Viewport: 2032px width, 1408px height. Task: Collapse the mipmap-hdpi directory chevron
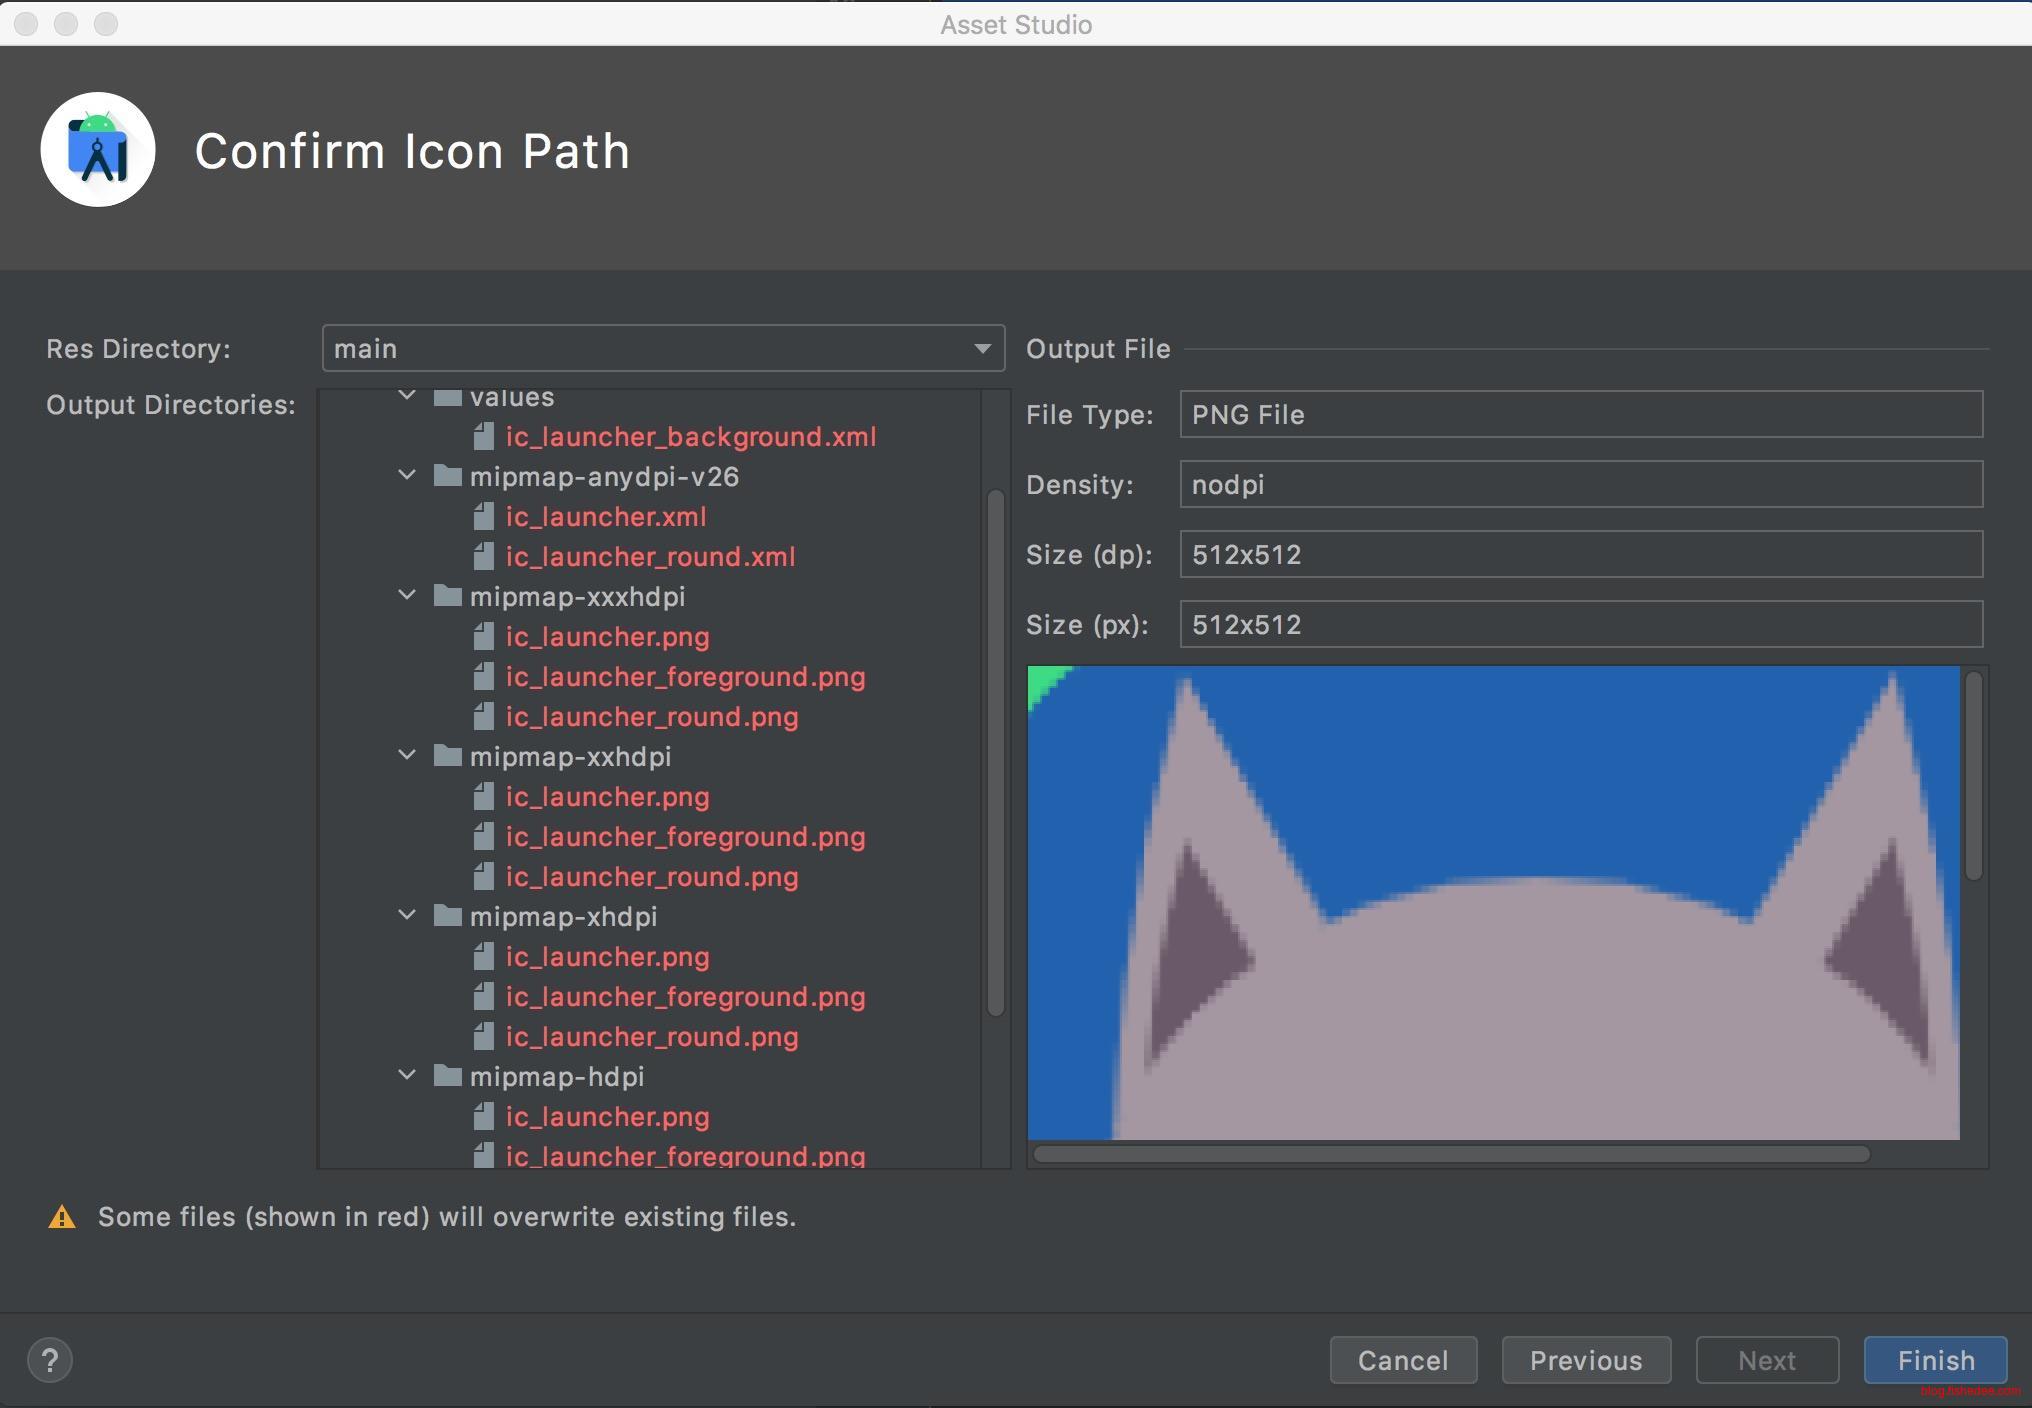tap(407, 1075)
